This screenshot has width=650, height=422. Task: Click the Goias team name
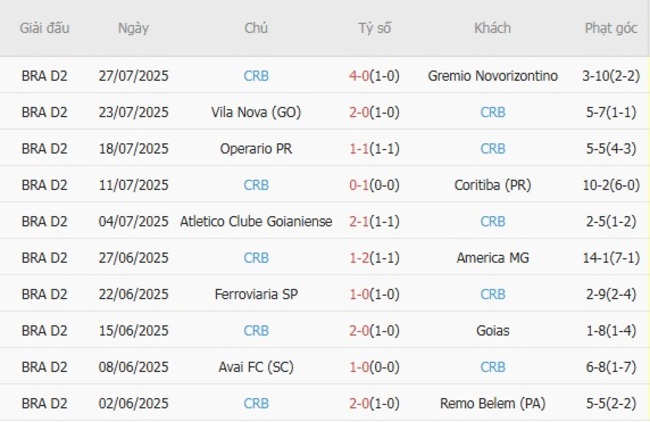[492, 330]
